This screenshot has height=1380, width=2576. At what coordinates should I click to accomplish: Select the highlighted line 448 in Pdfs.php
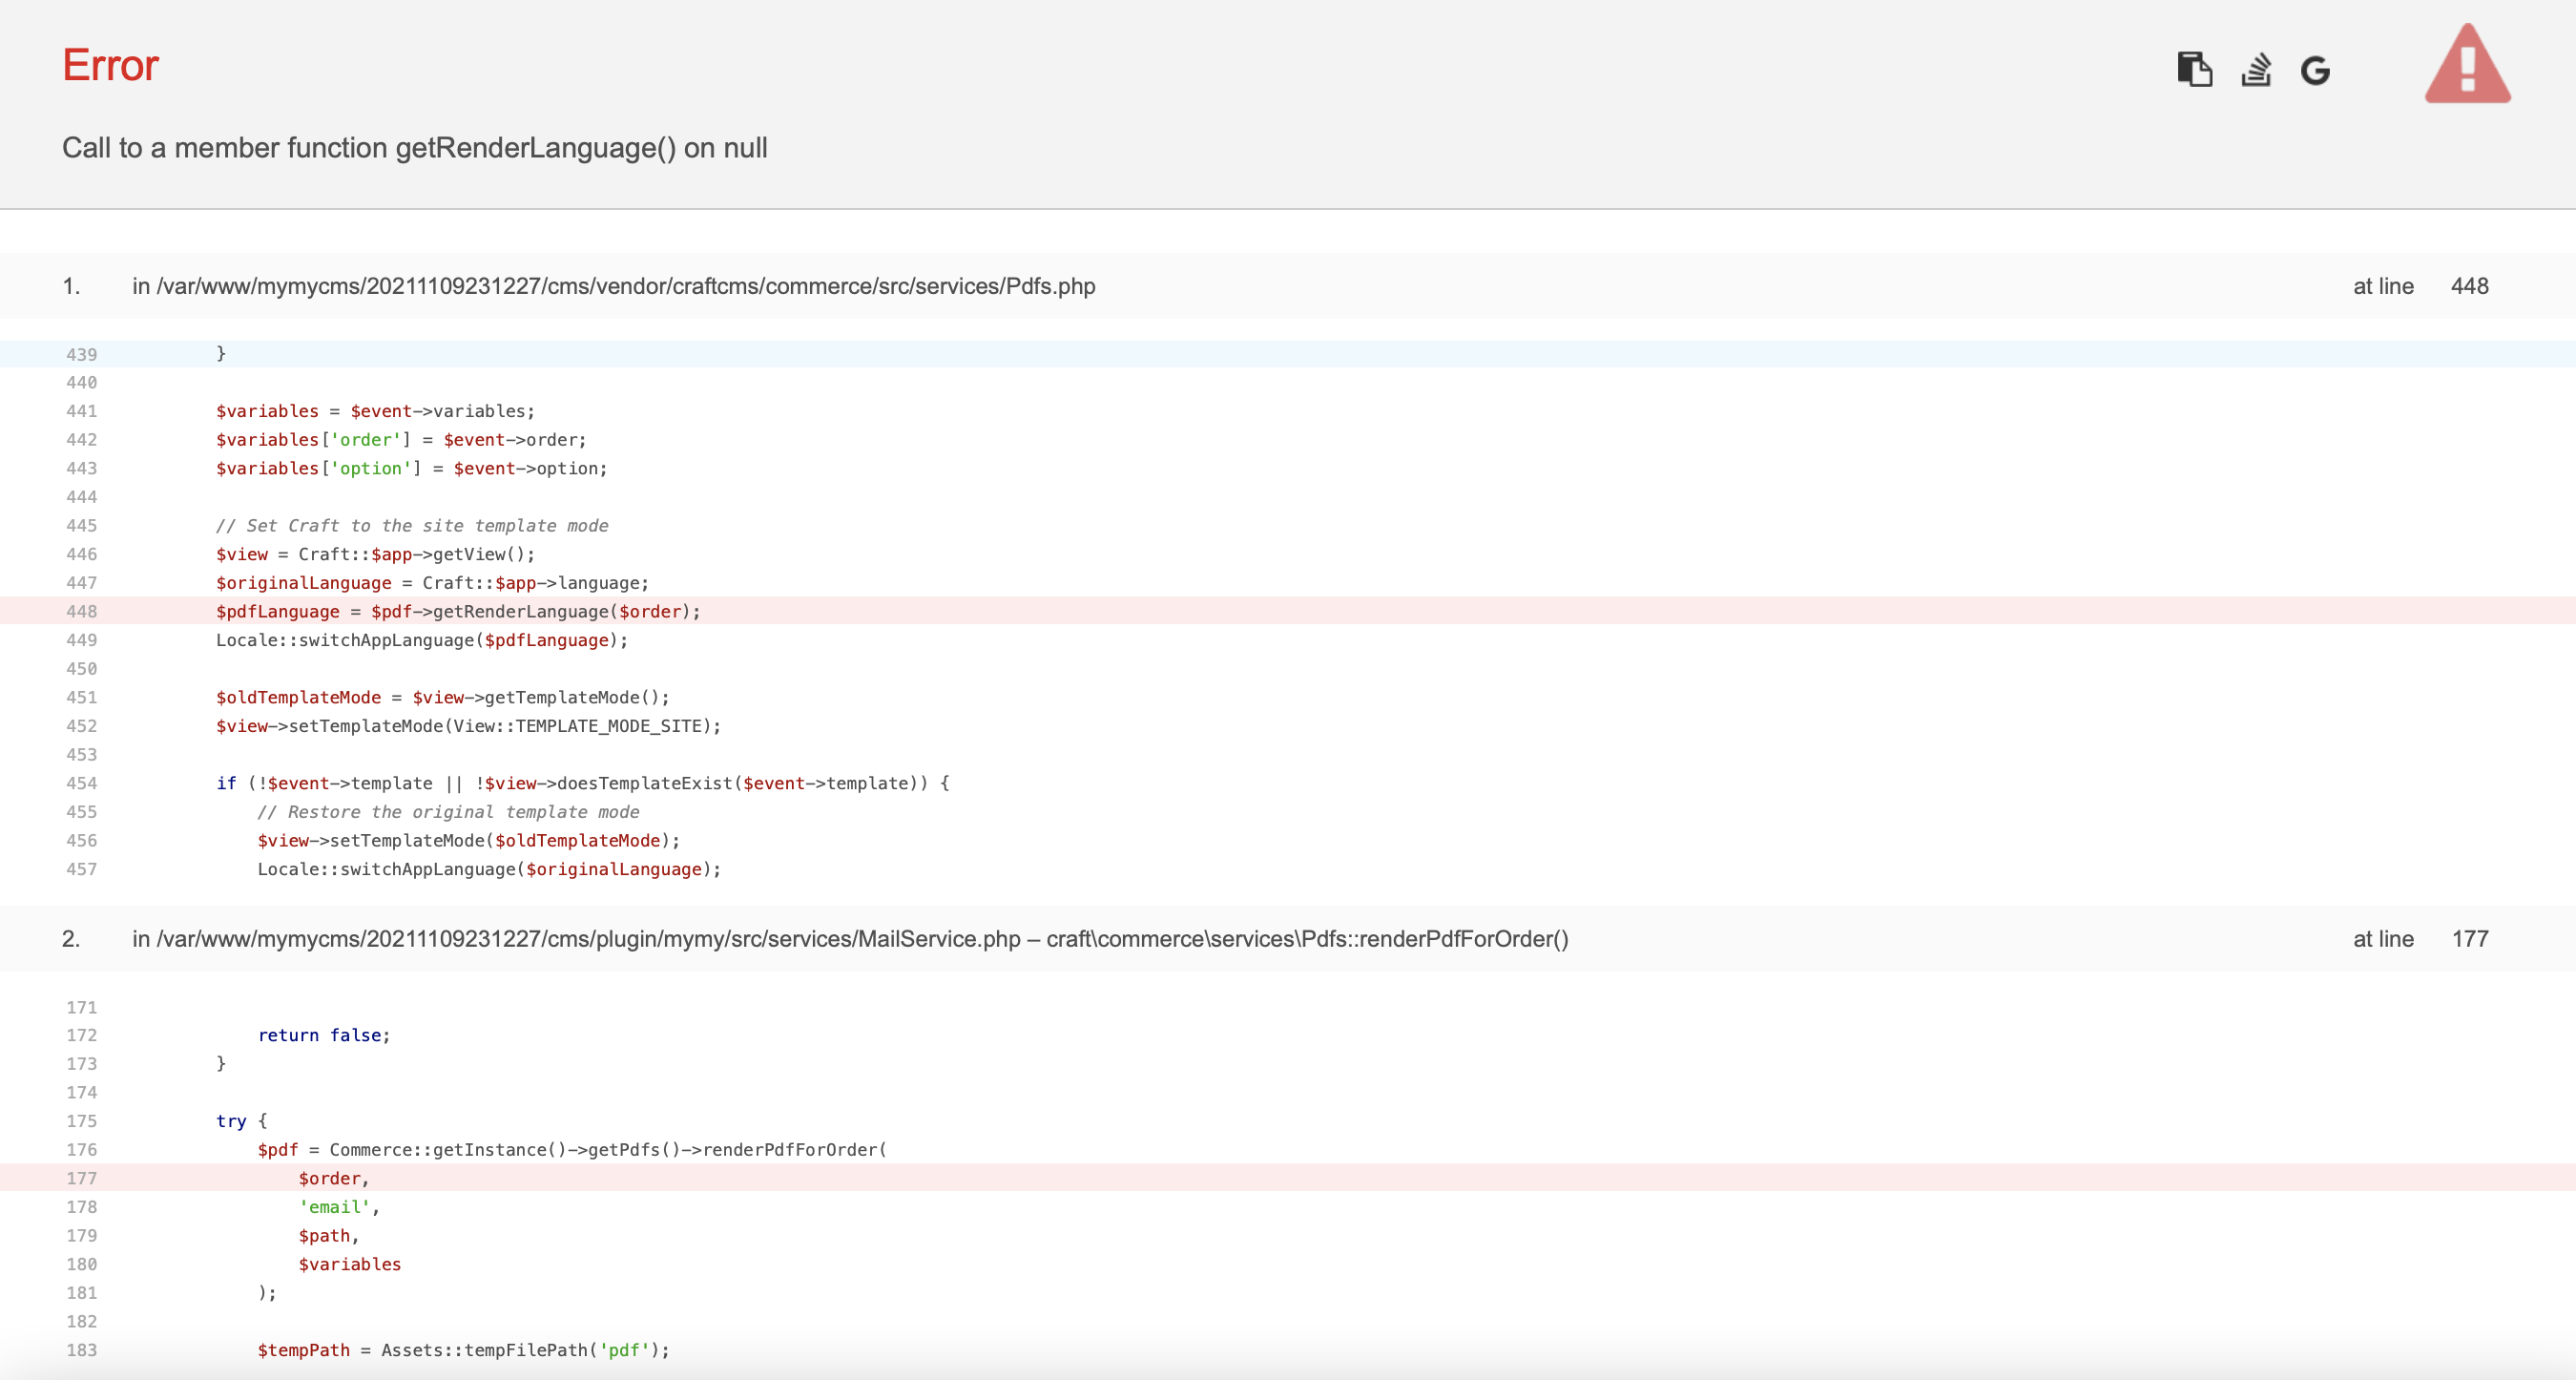click(x=455, y=611)
